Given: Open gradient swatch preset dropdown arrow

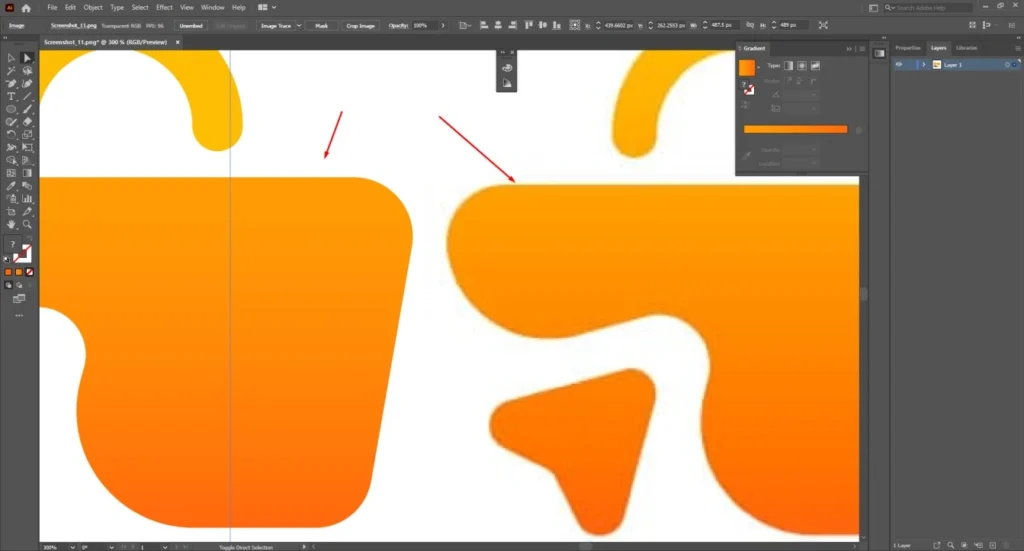Looking at the screenshot, I should [x=759, y=67].
